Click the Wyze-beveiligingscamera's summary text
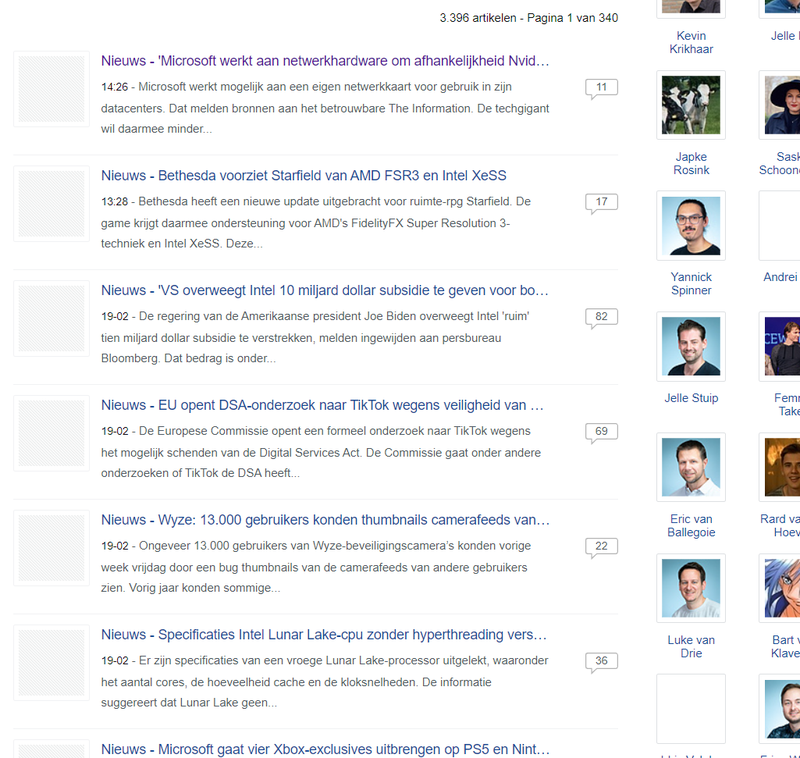Viewport: 800px width, 758px height. (x=316, y=567)
